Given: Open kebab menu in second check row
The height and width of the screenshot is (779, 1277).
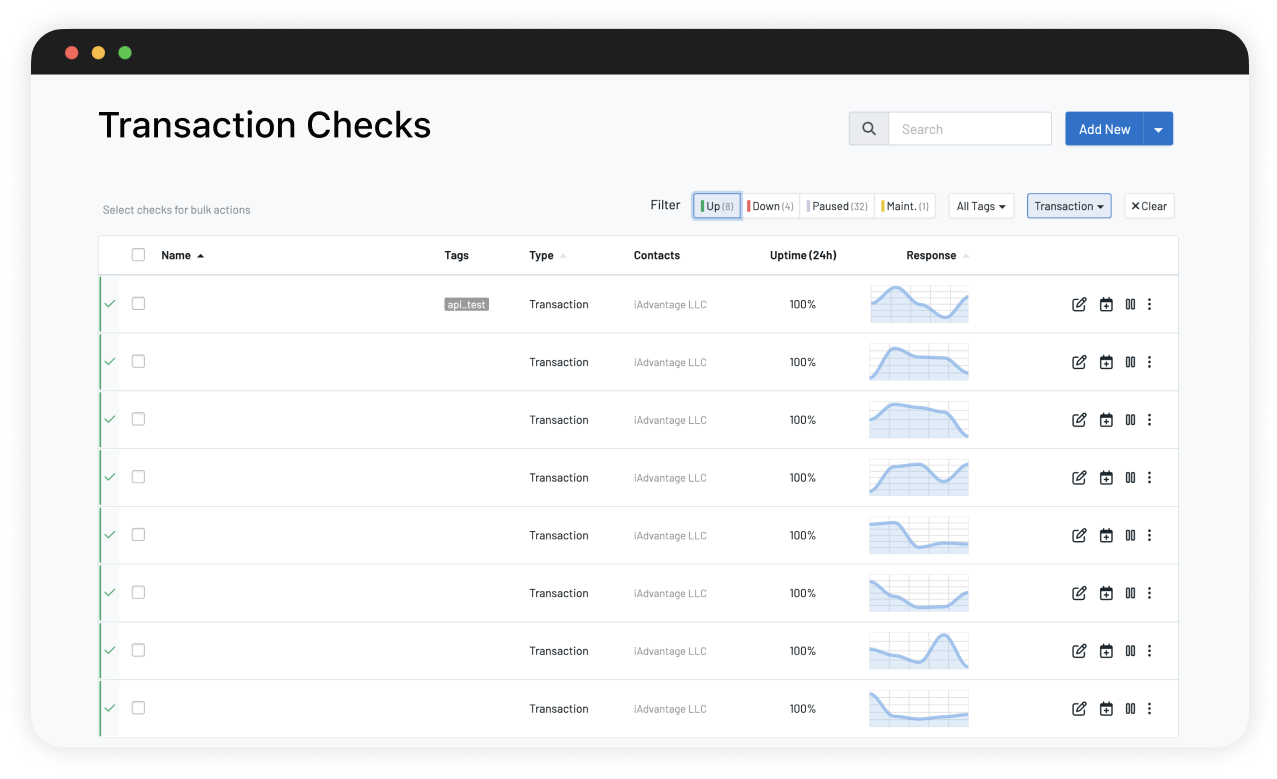Looking at the screenshot, I should [x=1149, y=362].
